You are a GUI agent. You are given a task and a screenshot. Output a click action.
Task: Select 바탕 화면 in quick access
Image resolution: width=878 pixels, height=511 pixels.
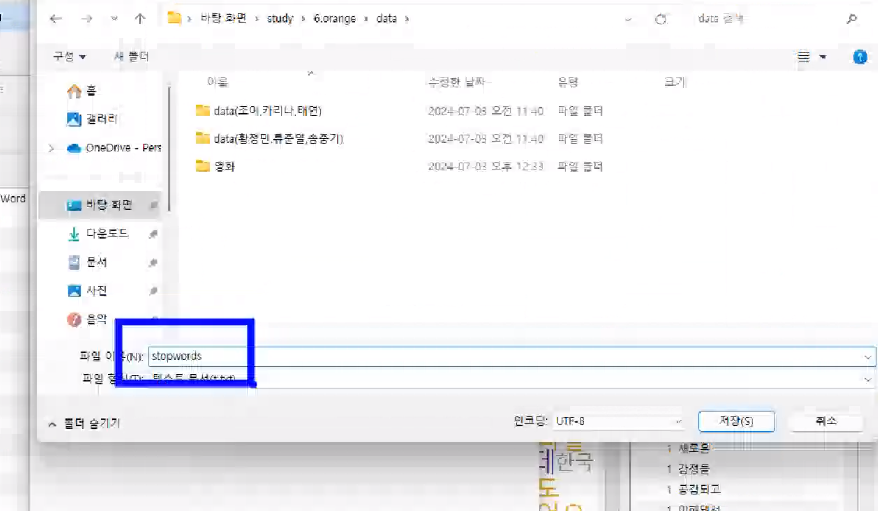pos(100,205)
